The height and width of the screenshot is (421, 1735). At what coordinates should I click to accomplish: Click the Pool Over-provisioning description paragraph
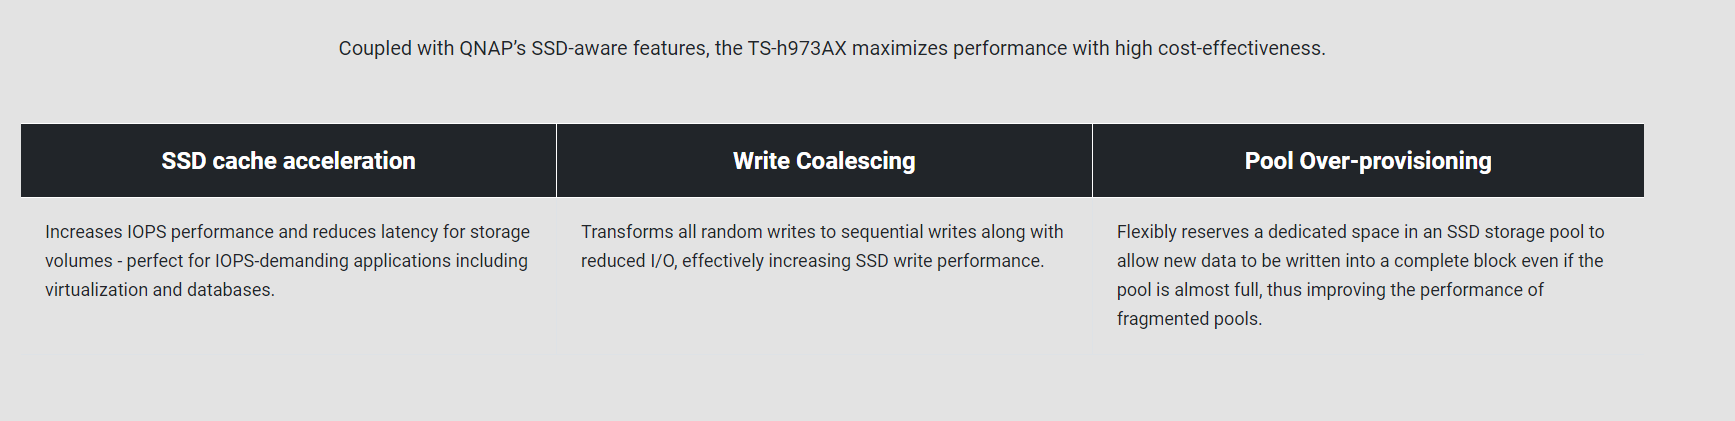[1359, 275]
